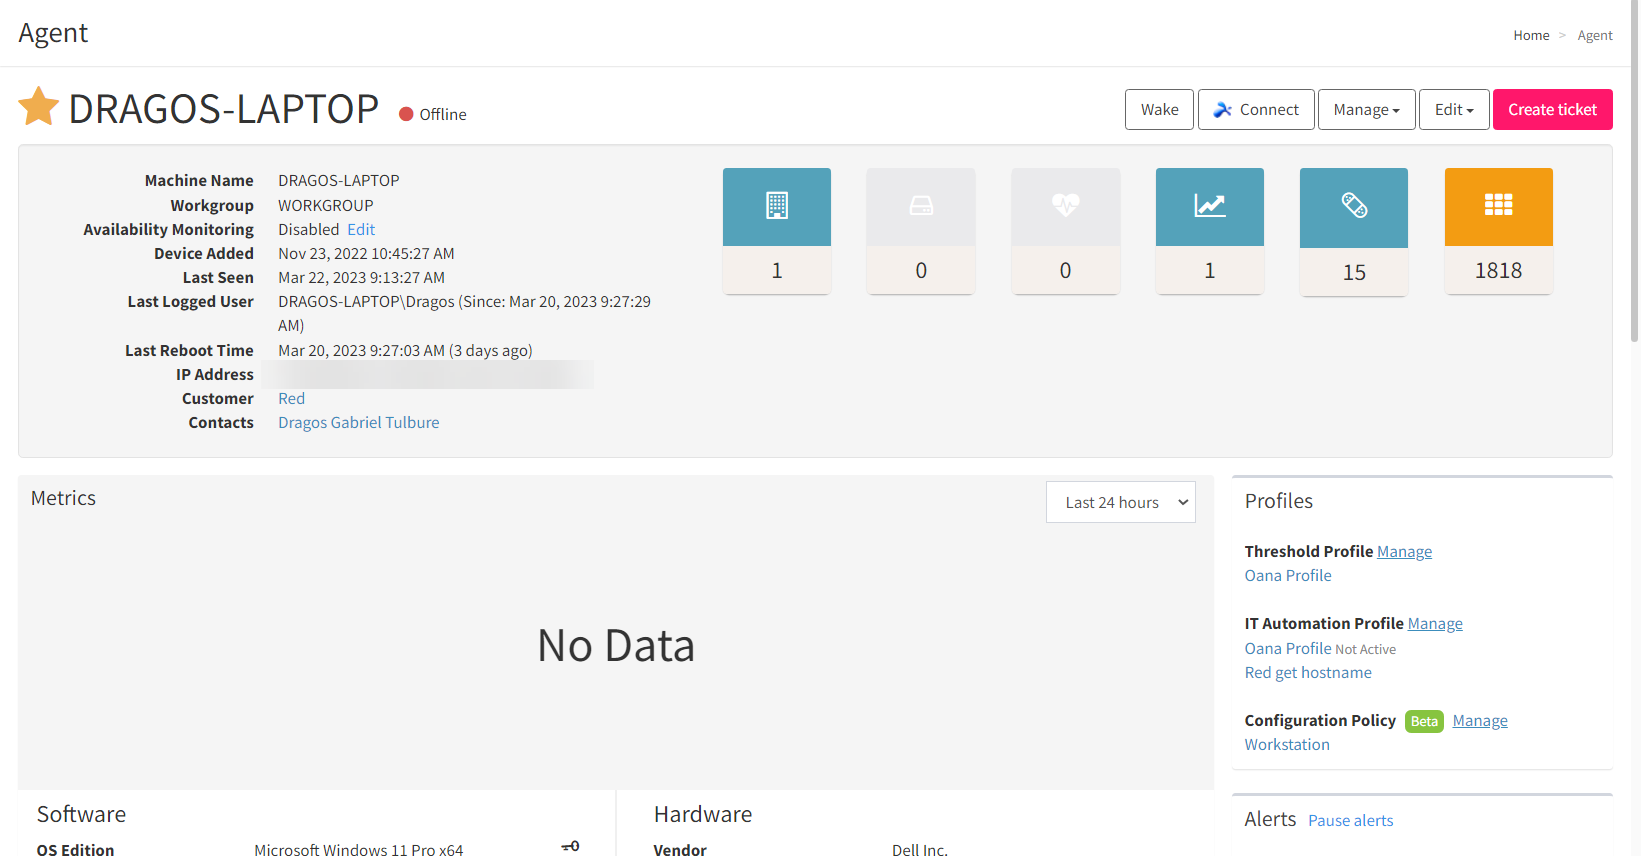Screen dimensions: 1641x856
Task: Click Manage next to Threshold Profile
Action: tap(1404, 551)
